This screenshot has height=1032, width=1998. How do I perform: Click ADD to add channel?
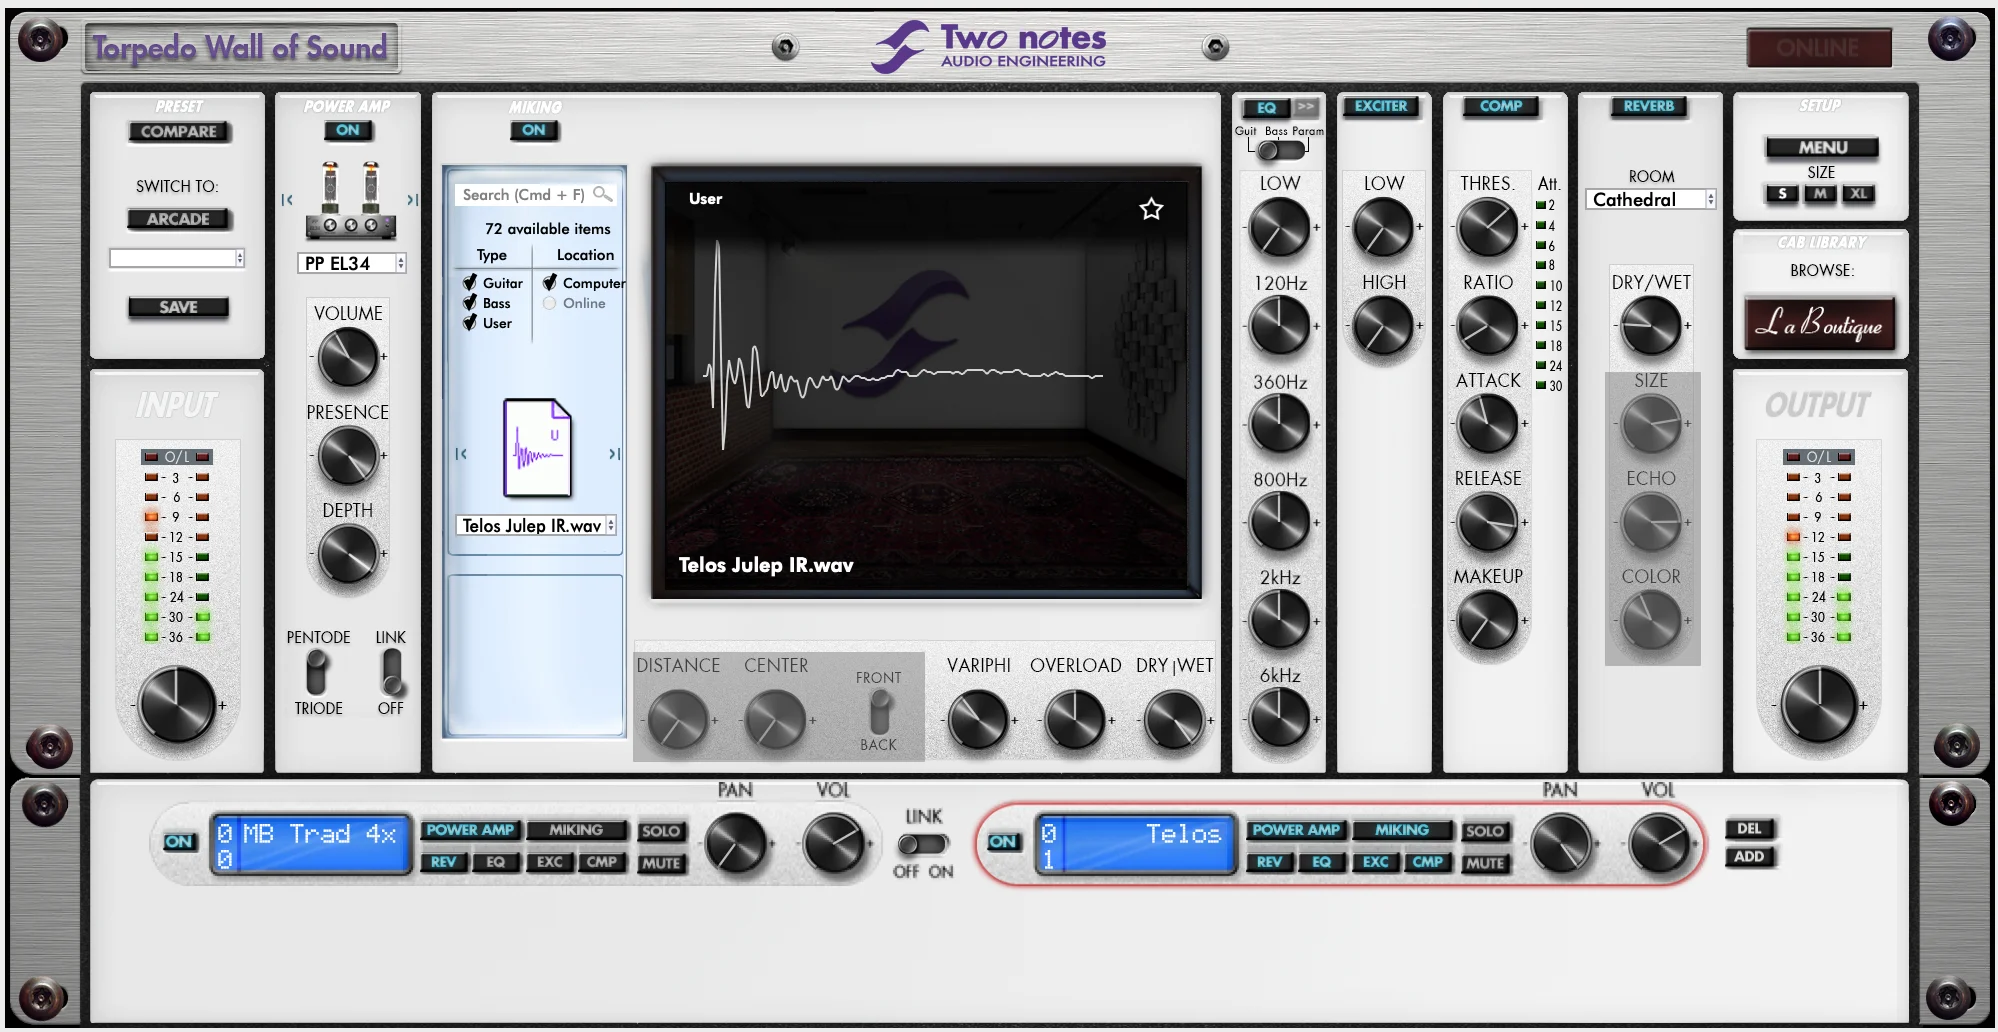coord(1749,857)
